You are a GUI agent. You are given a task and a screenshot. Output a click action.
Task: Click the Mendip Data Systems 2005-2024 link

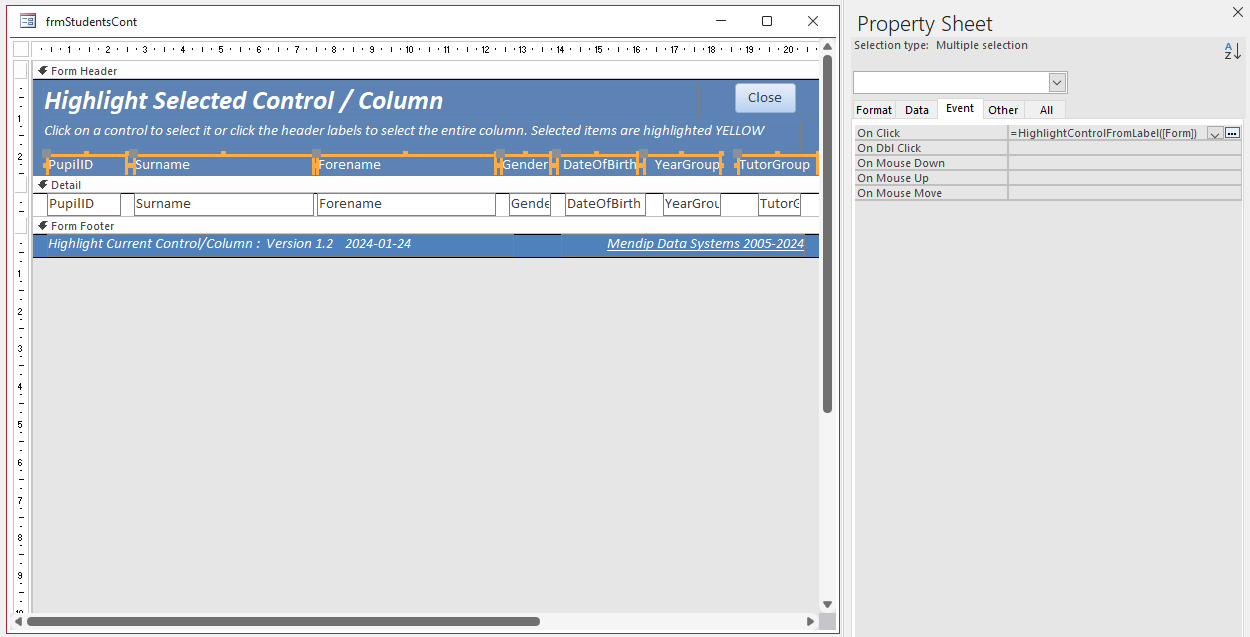coord(705,244)
